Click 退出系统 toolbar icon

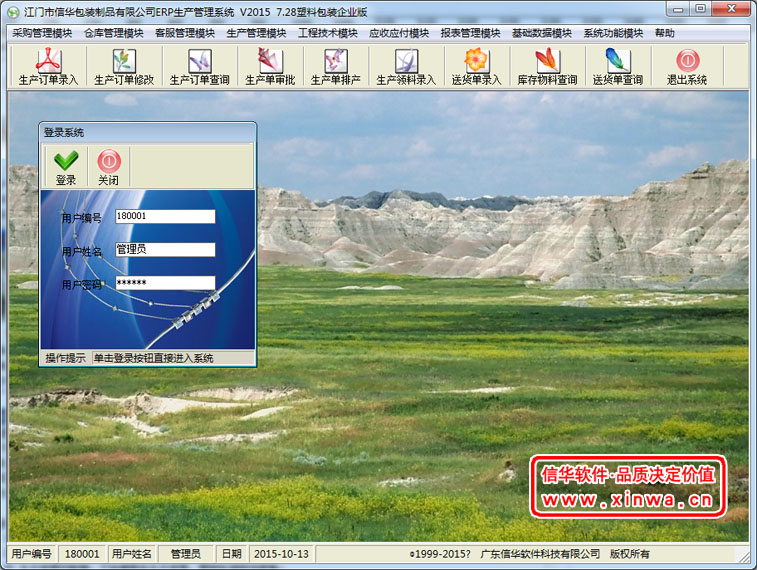(687, 67)
